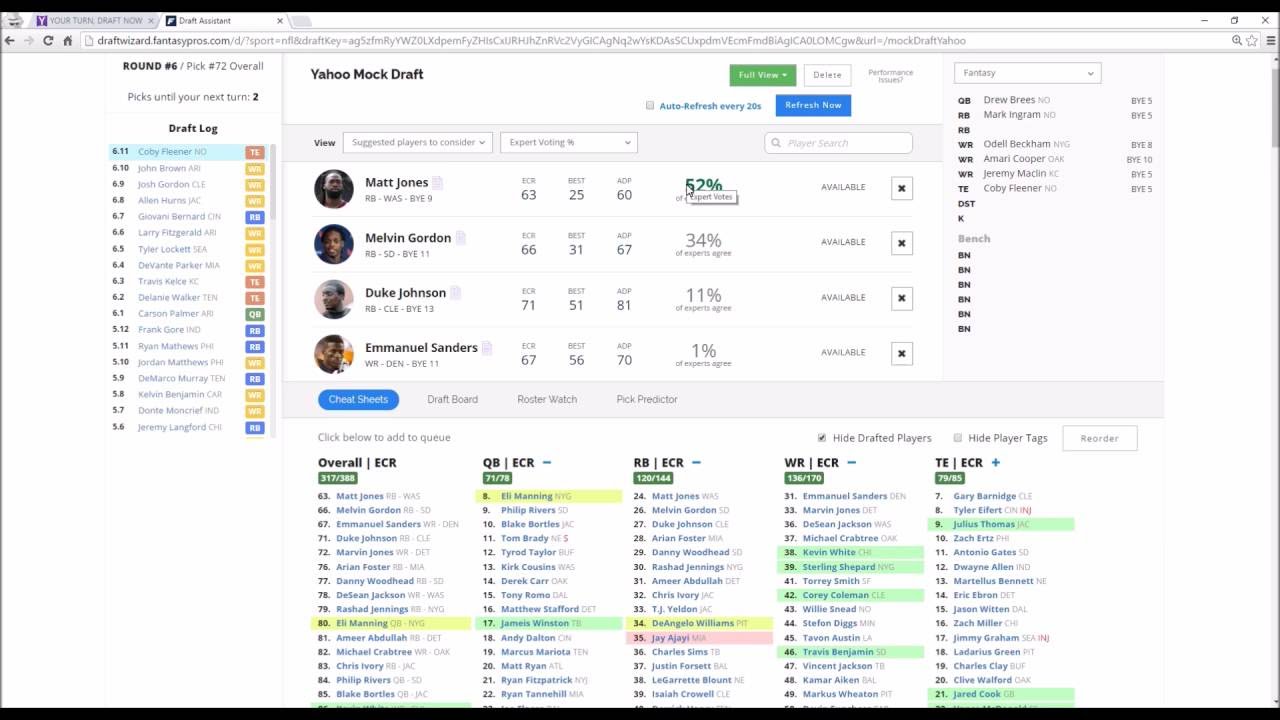Click the Refresh Now button
1280x720 pixels.
tap(813, 105)
